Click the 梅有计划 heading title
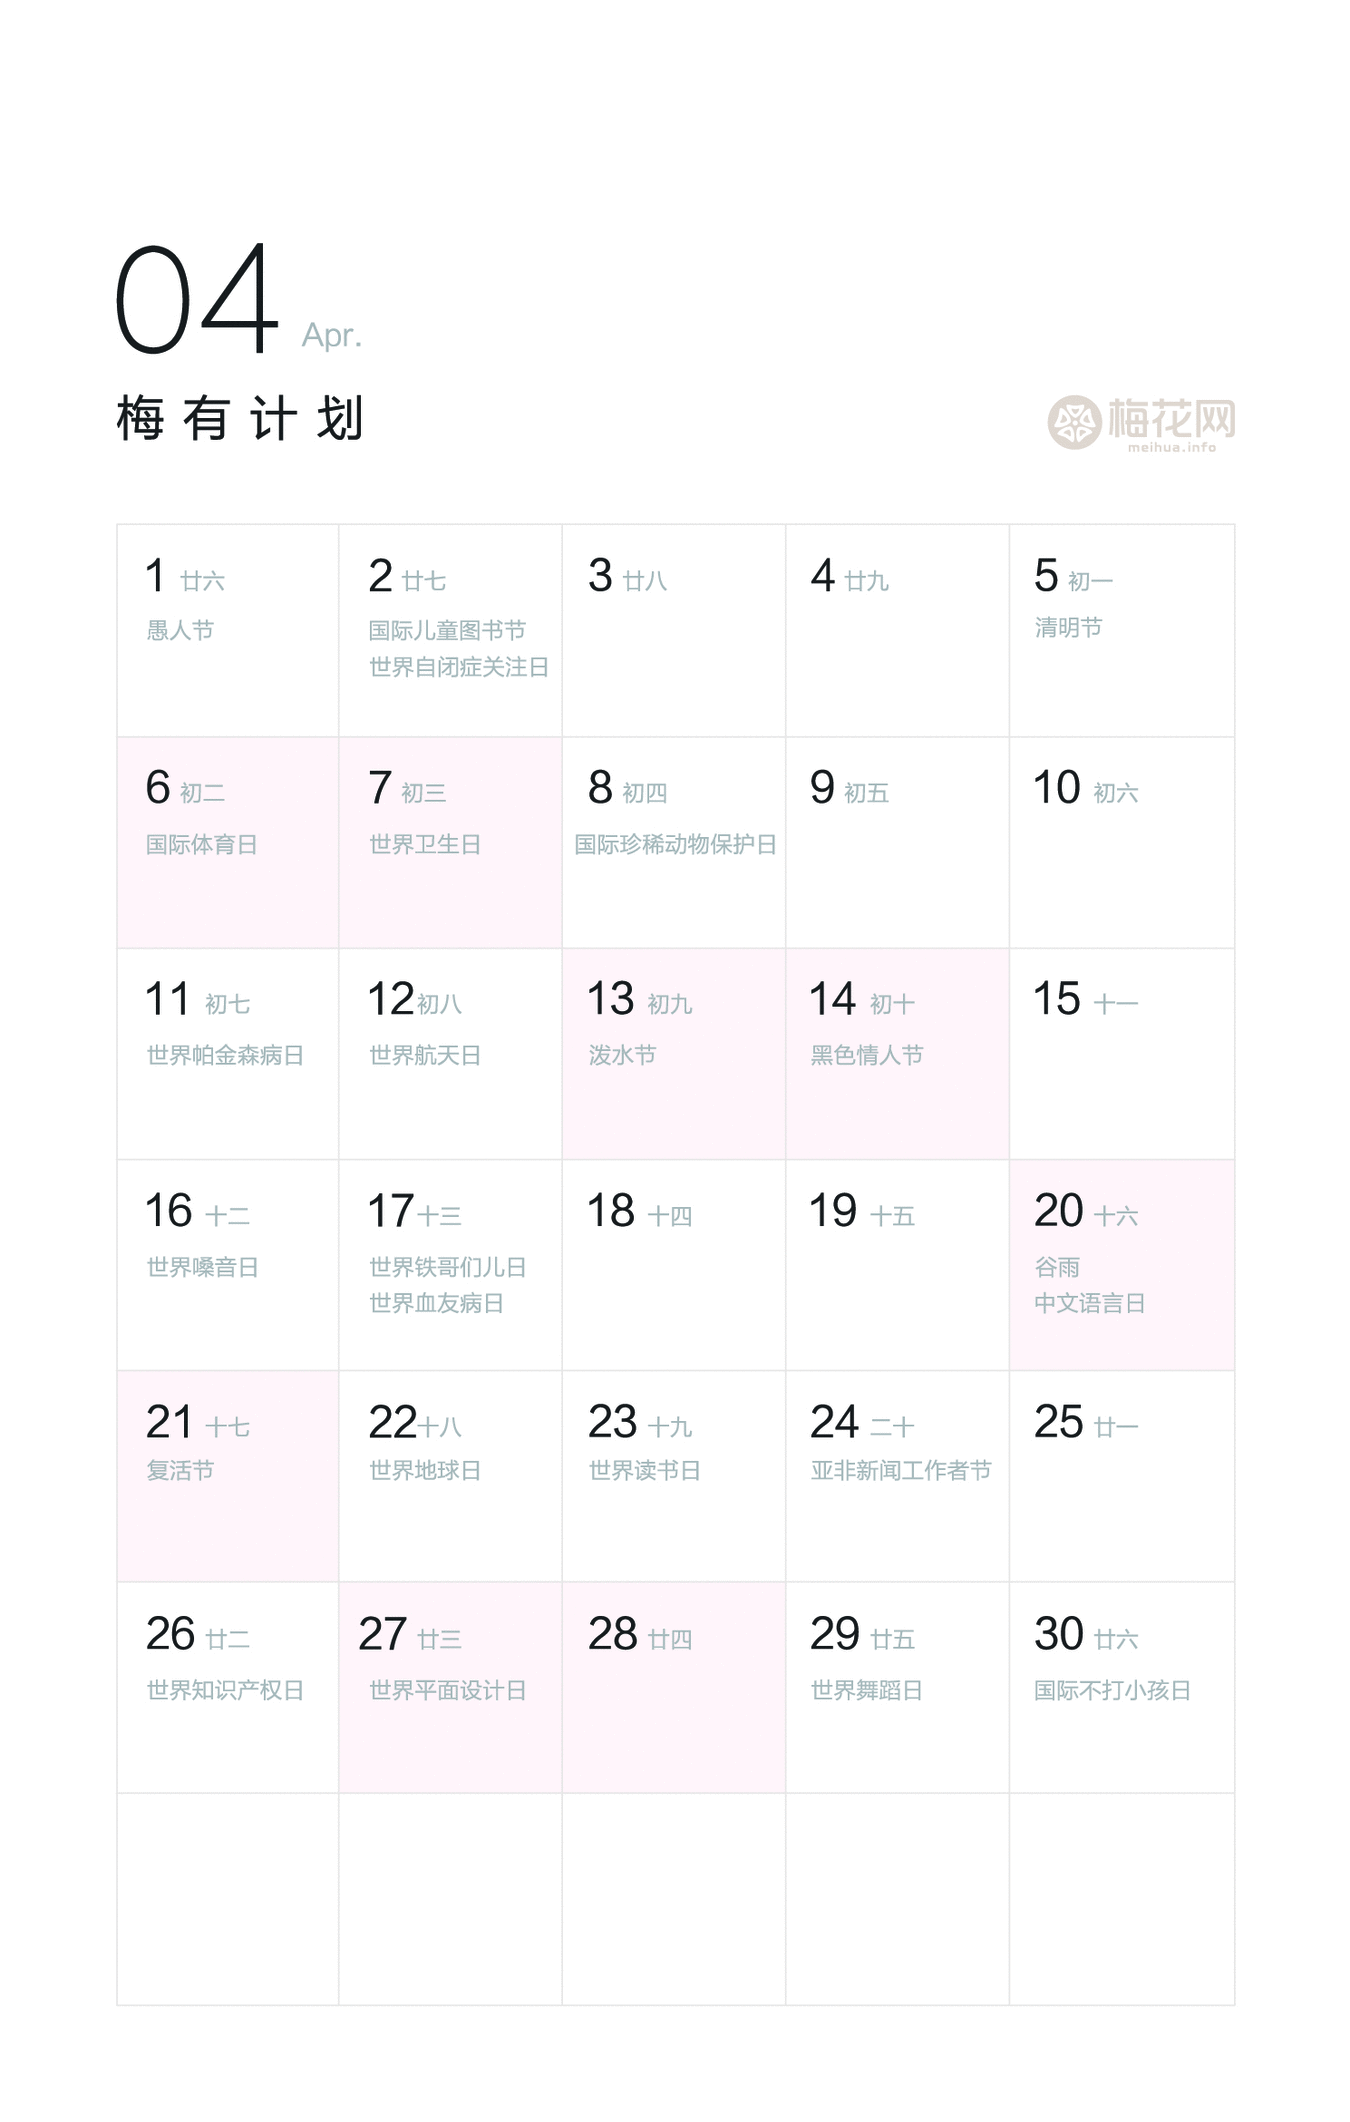 point(240,418)
